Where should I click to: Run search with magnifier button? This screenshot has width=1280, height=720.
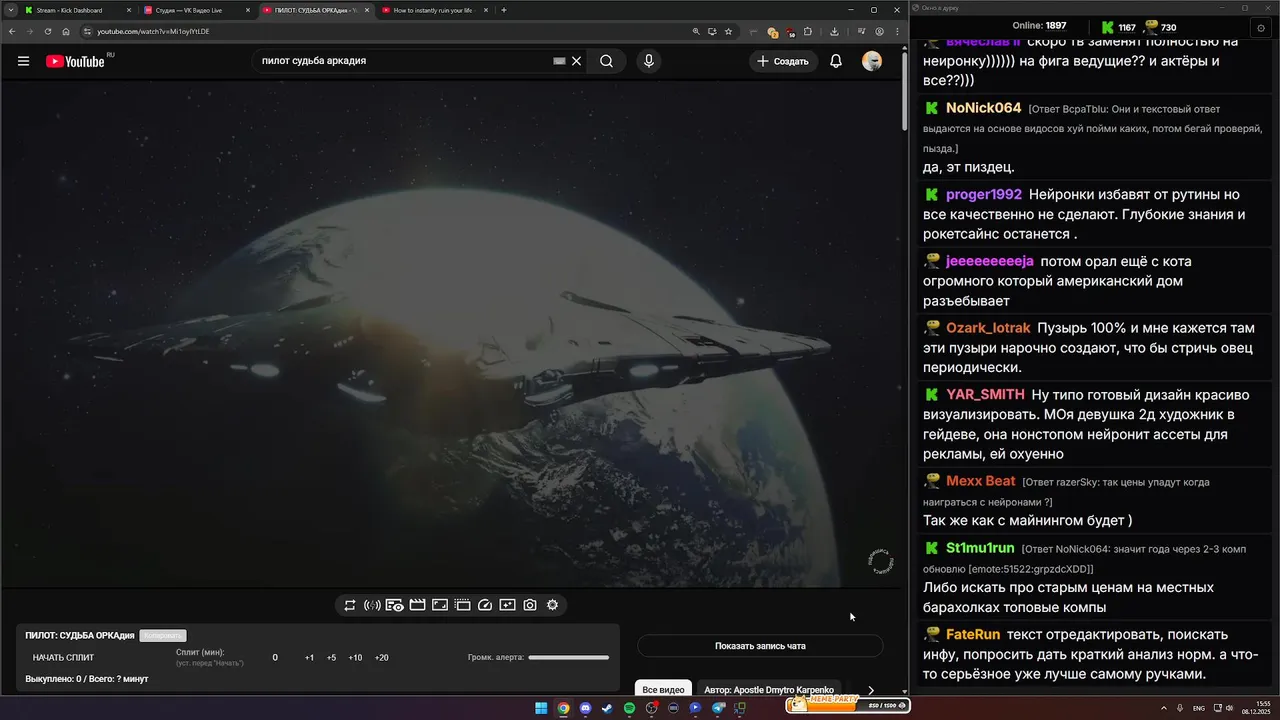point(606,61)
